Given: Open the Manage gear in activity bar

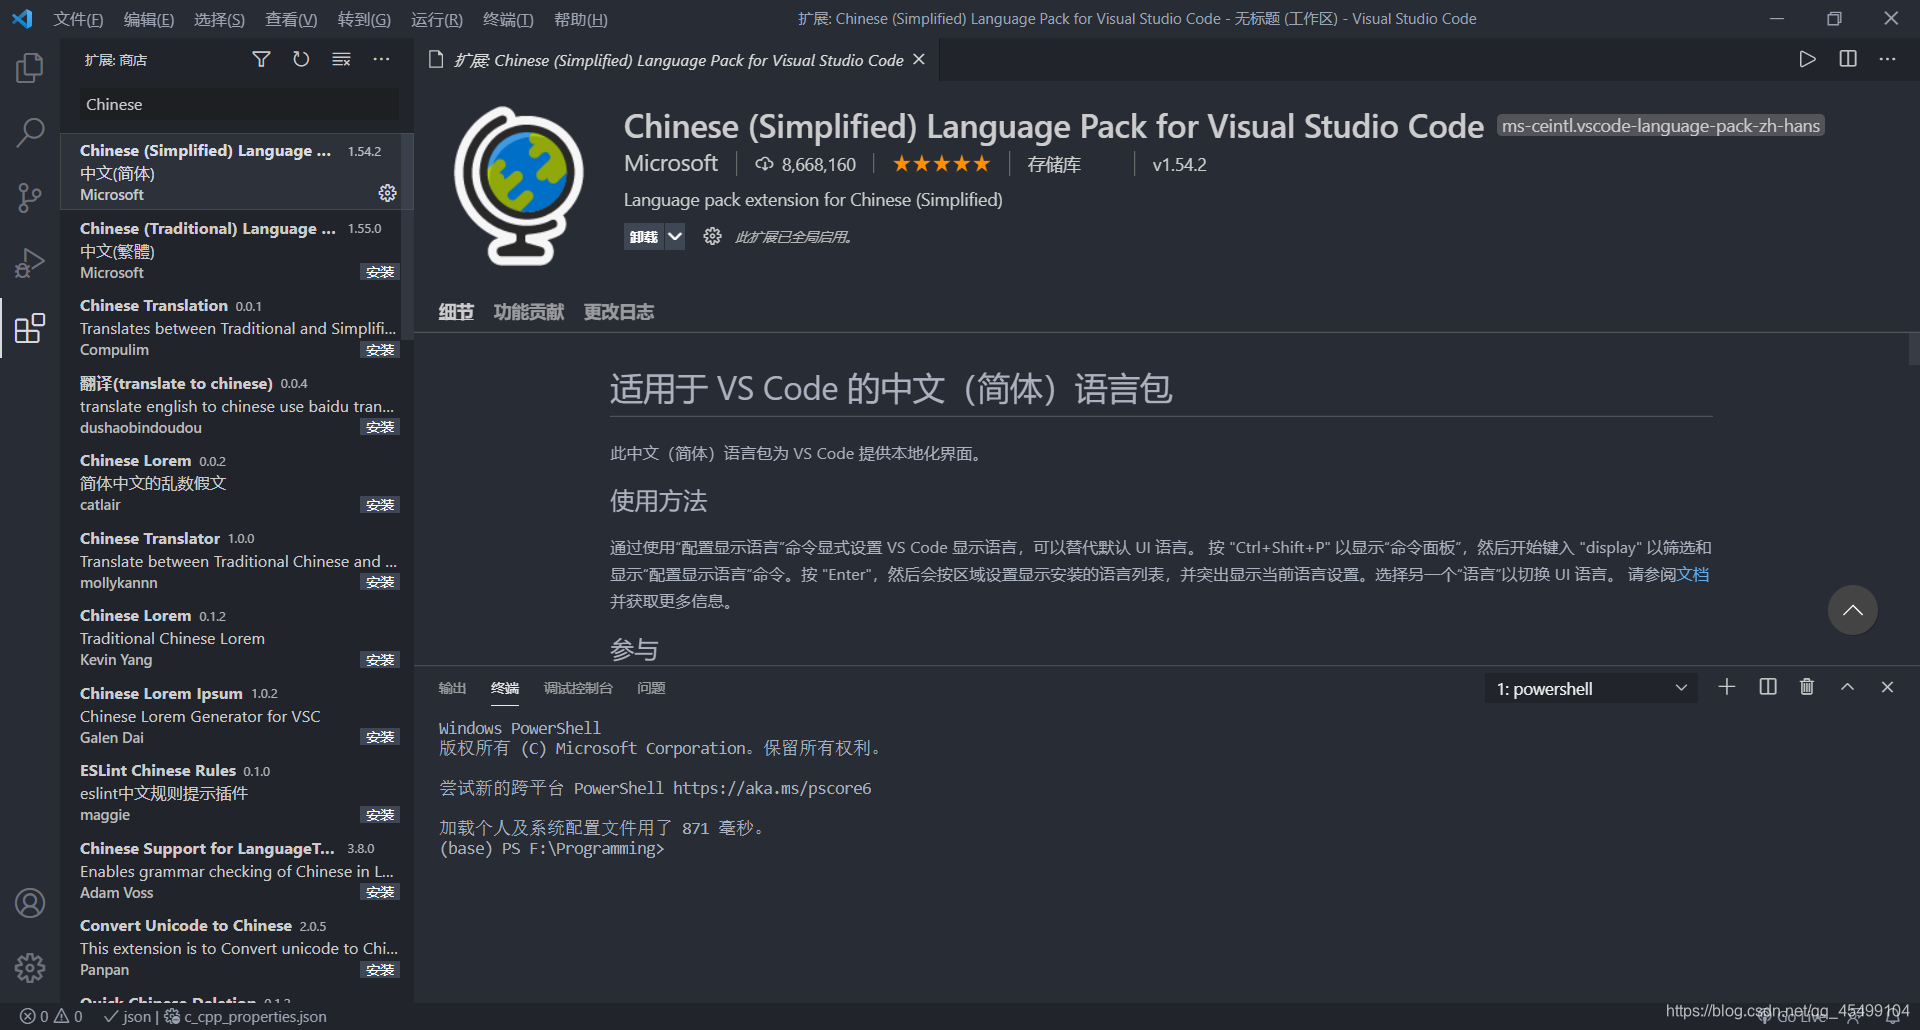Looking at the screenshot, I should pyautogui.click(x=30, y=967).
